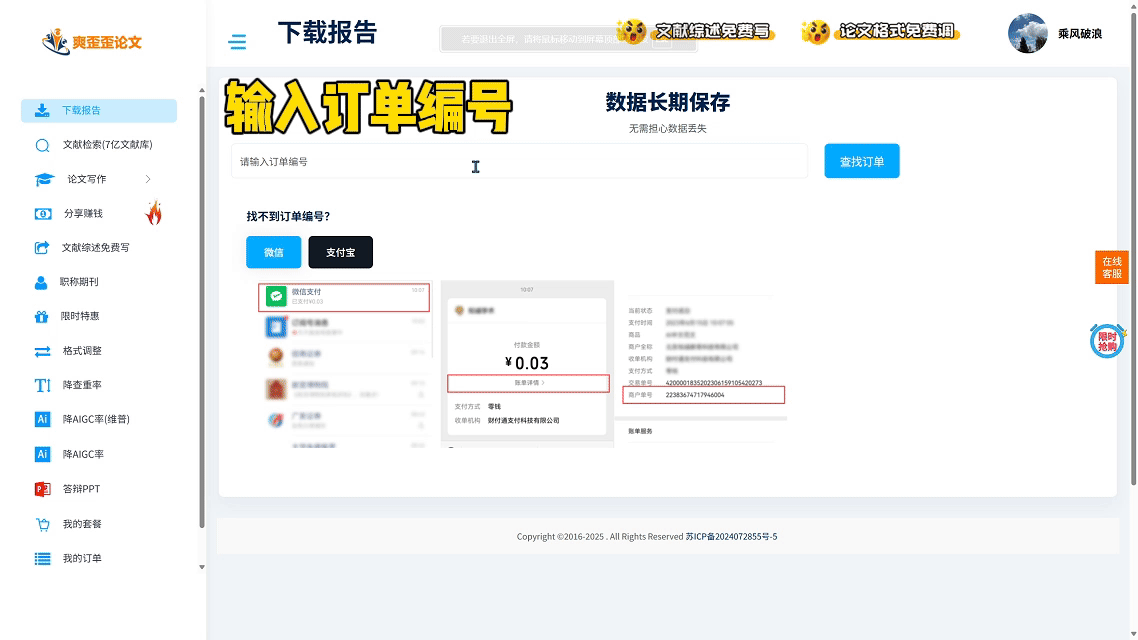The width and height of the screenshot is (1138, 640).
Task: Switch to the 支付宝 payment tab
Action: click(x=340, y=253)
